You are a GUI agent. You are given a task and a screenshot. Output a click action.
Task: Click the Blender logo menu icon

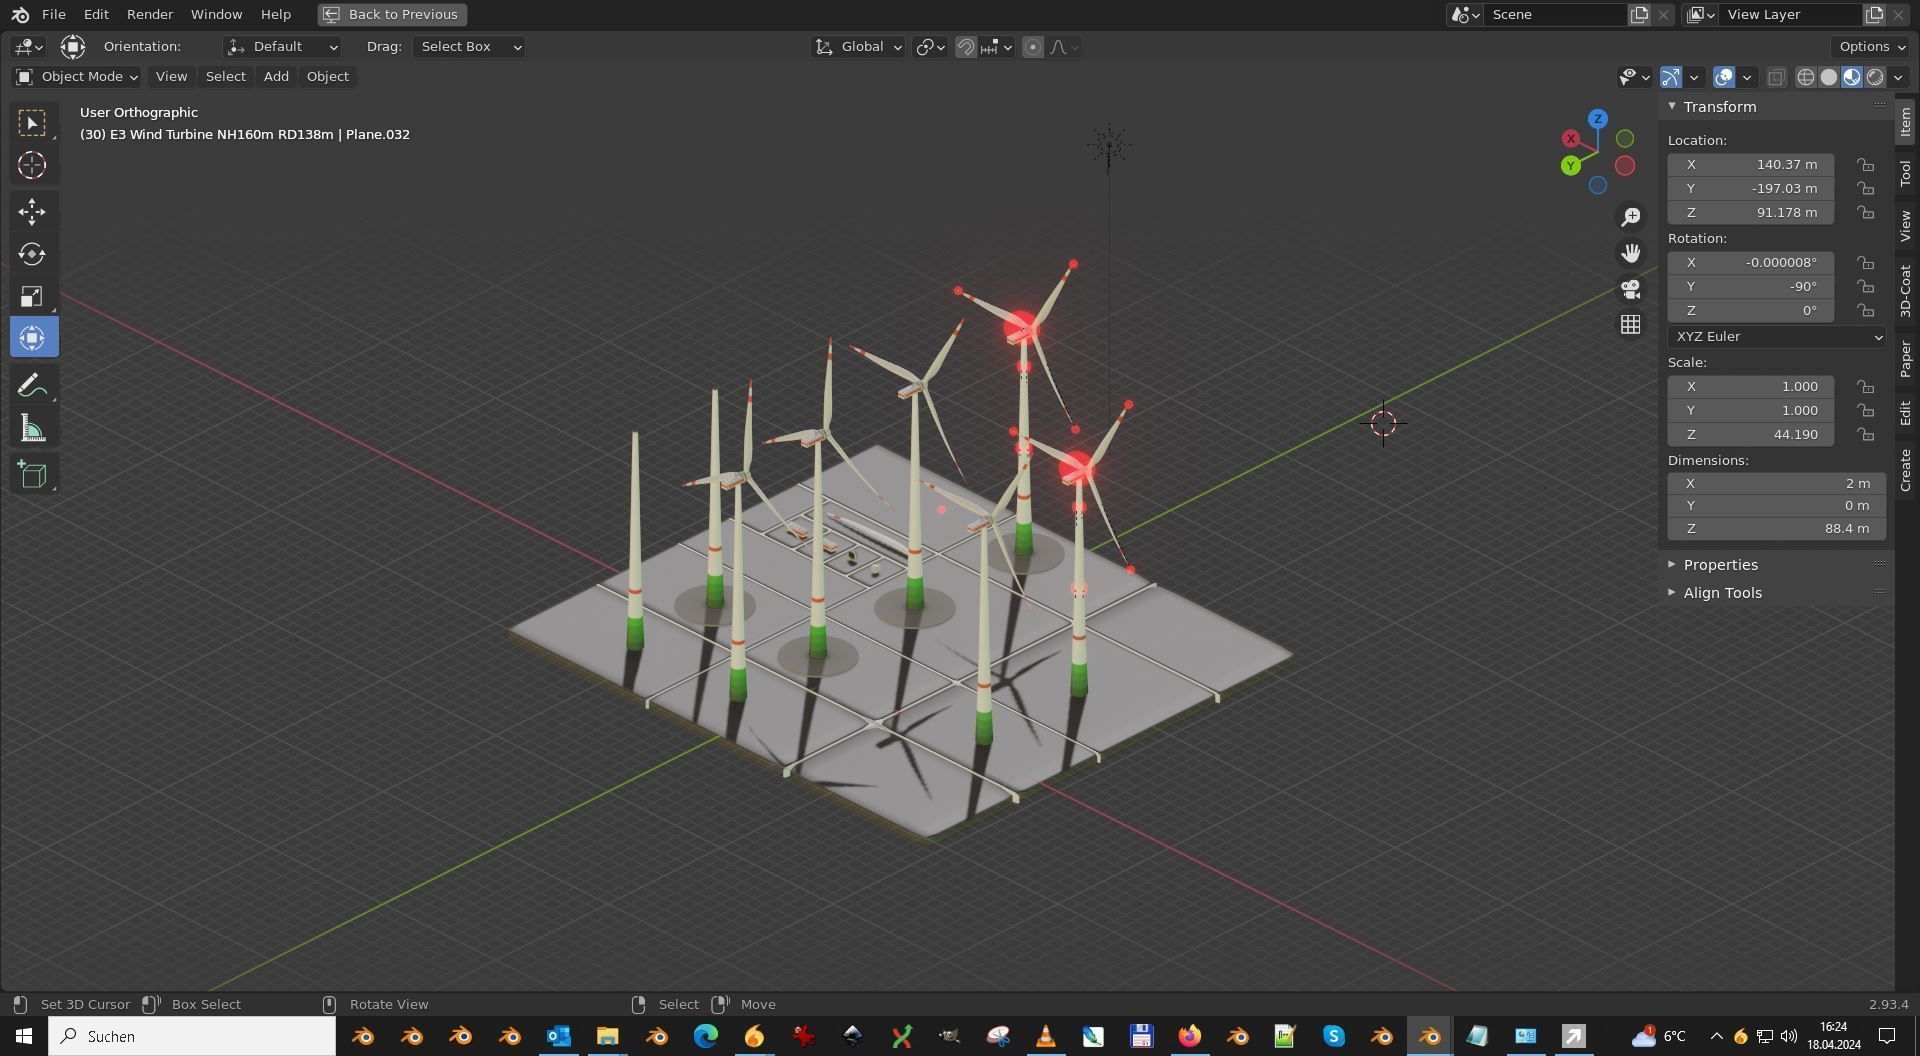coord(20,14)
